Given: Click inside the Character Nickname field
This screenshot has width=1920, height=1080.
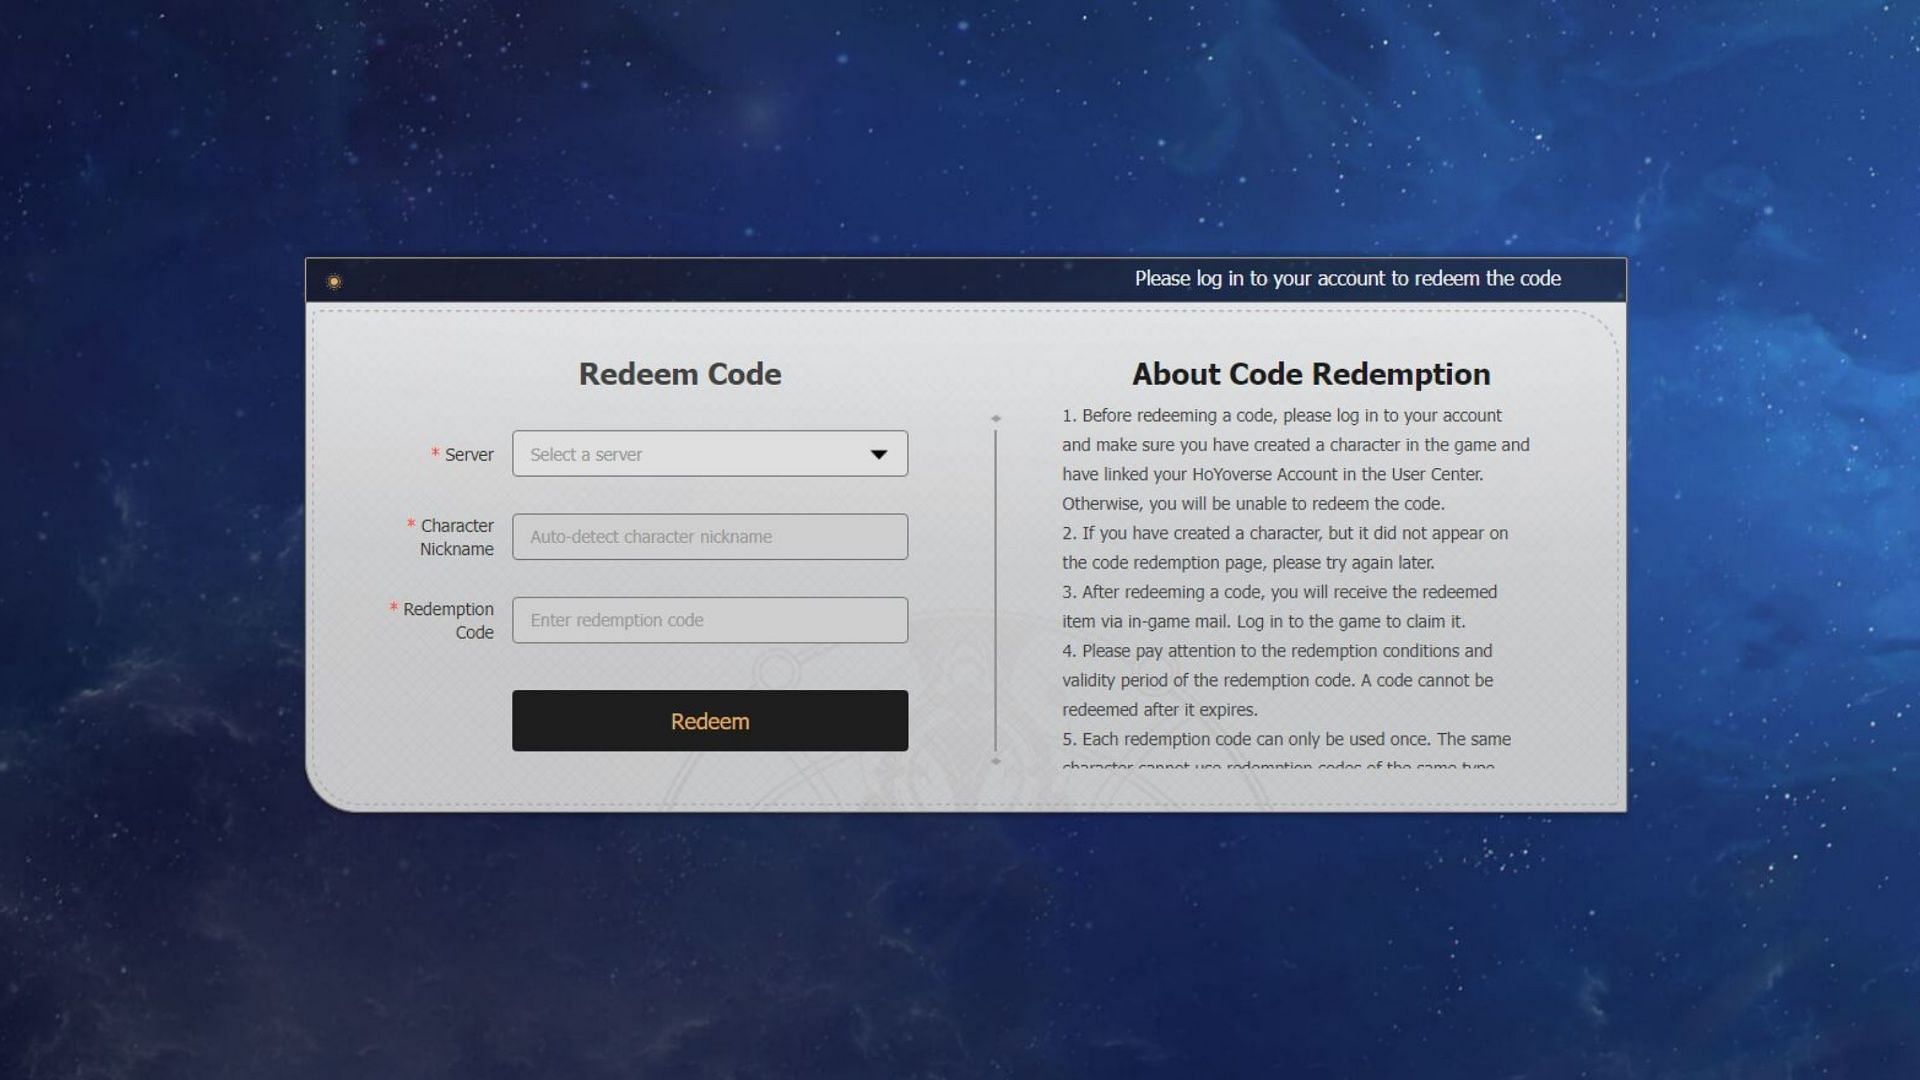Looking at the screenshot, I should (x=709, y=537).
